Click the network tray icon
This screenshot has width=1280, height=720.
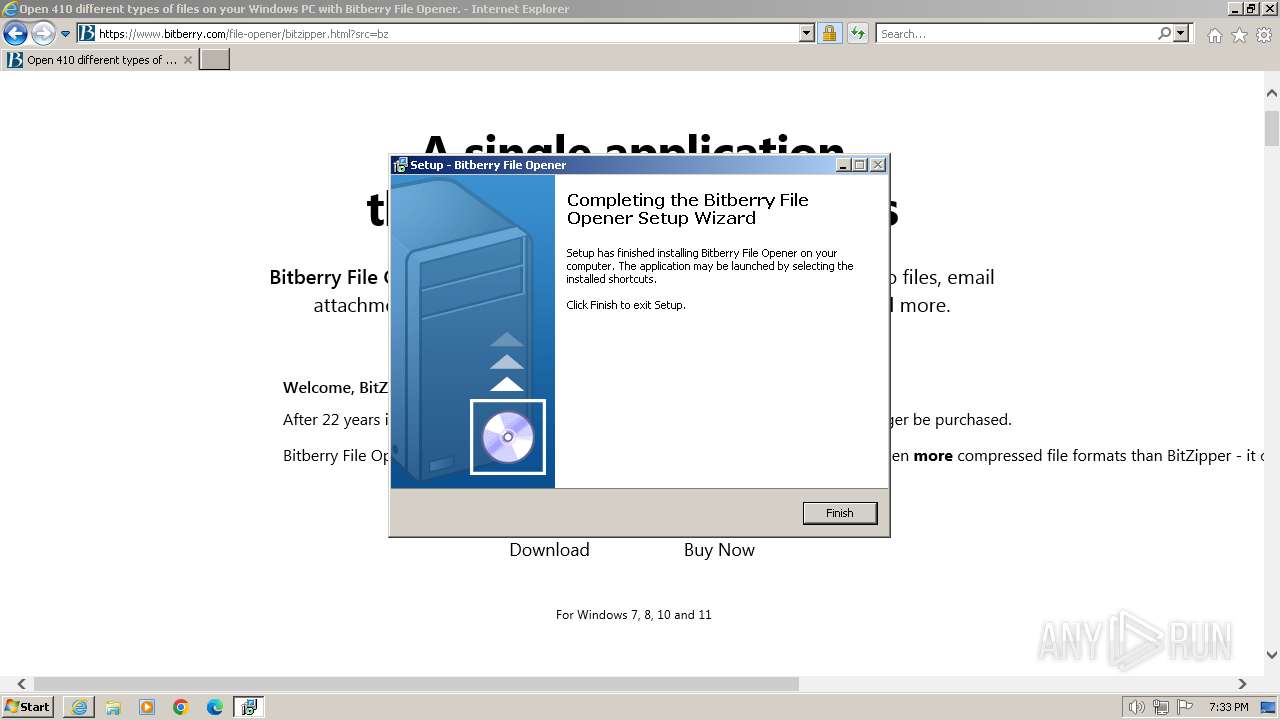point(1160,707)
